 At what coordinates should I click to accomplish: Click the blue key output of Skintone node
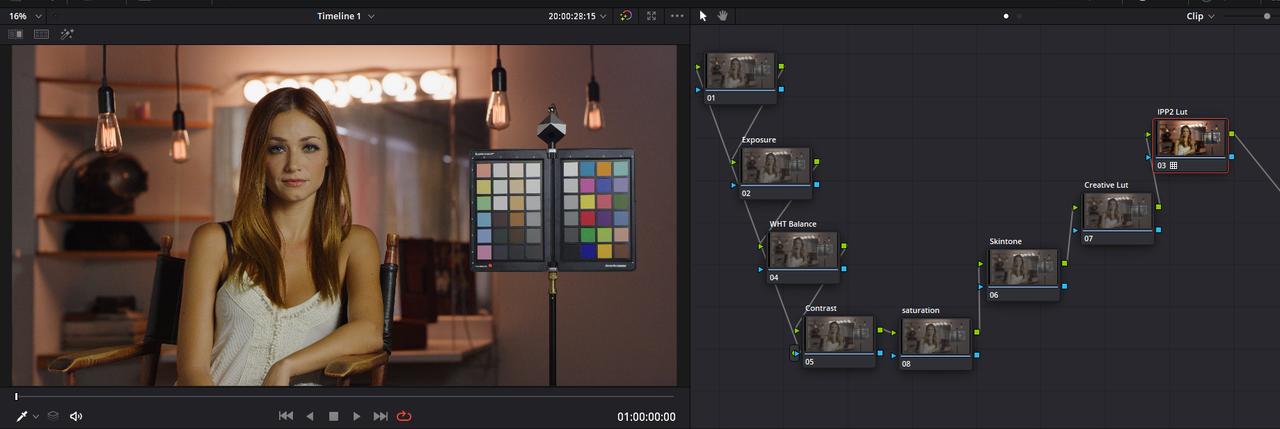point(1064,287)
